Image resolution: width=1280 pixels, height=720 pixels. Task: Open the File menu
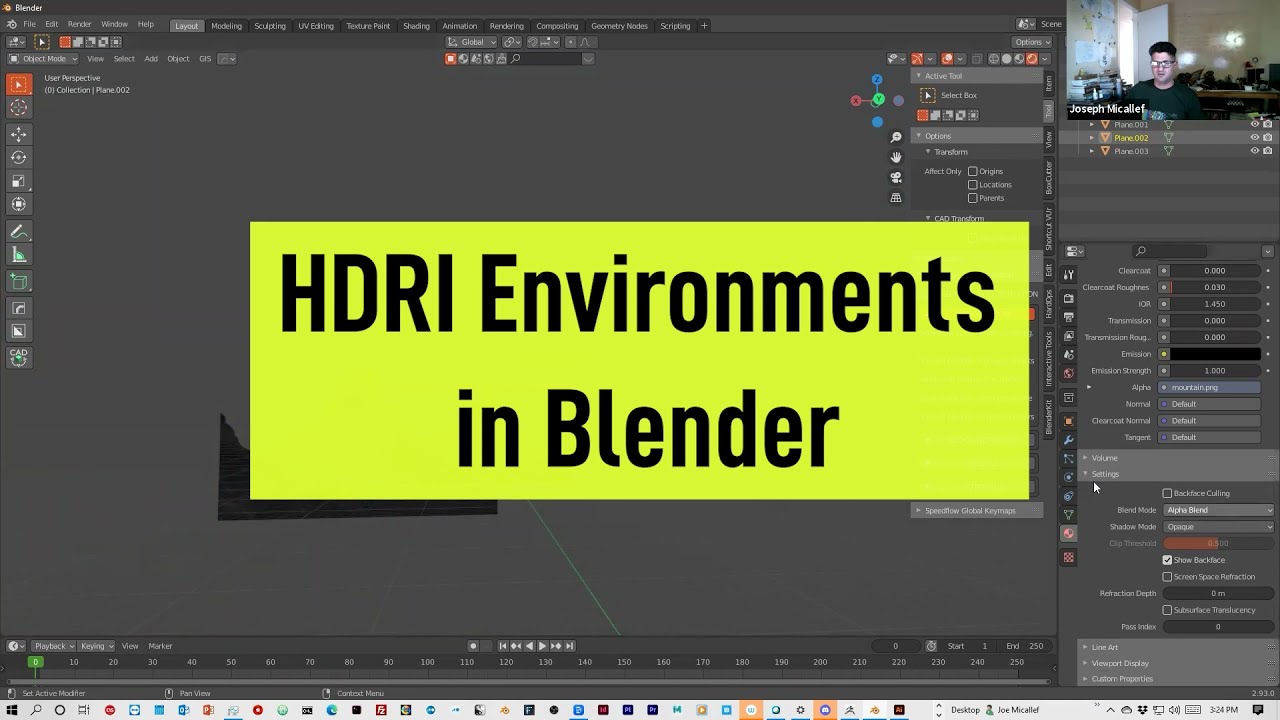click(29, 25)
